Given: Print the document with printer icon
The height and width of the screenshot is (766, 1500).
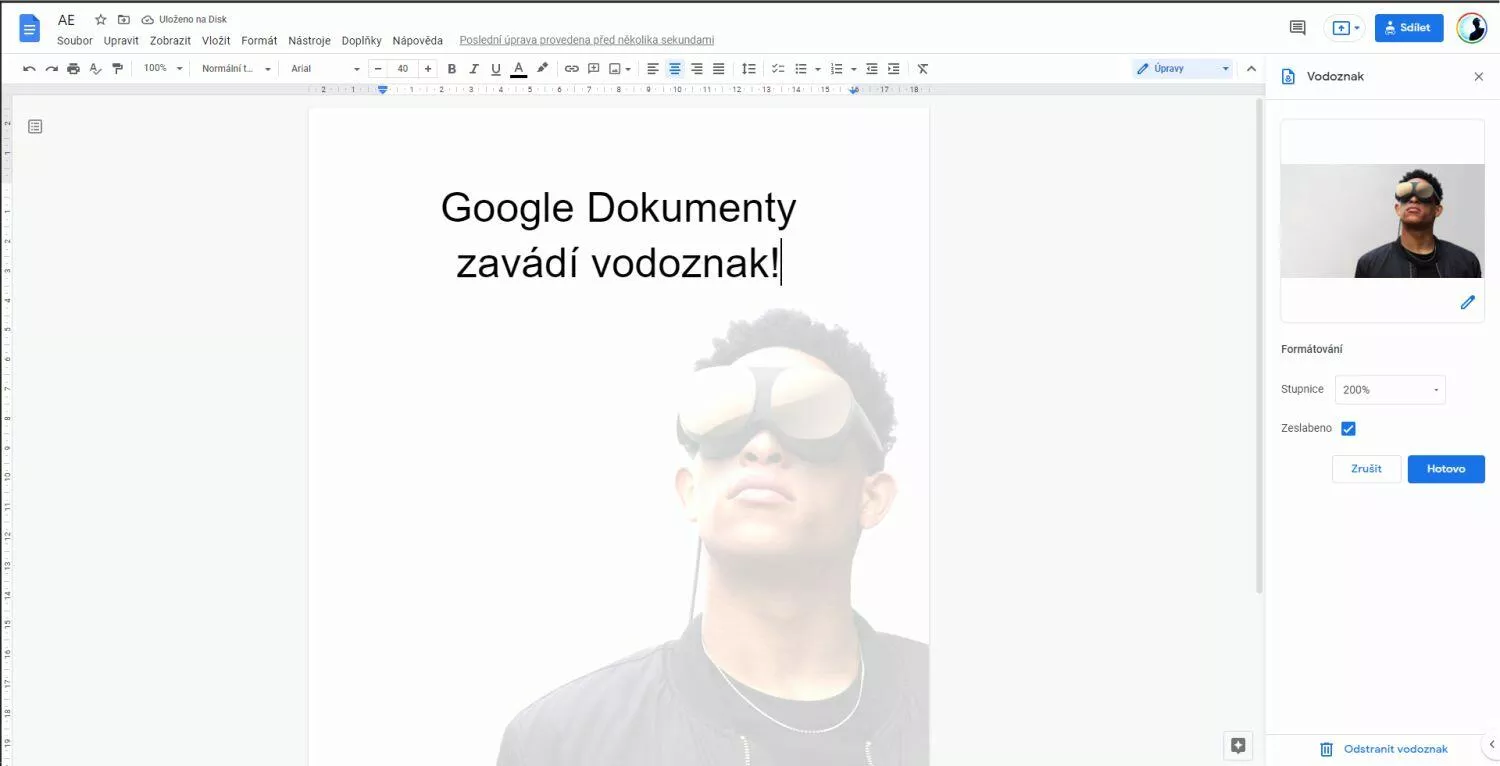Looking at the screenshot, I should [x=73, y=69].
